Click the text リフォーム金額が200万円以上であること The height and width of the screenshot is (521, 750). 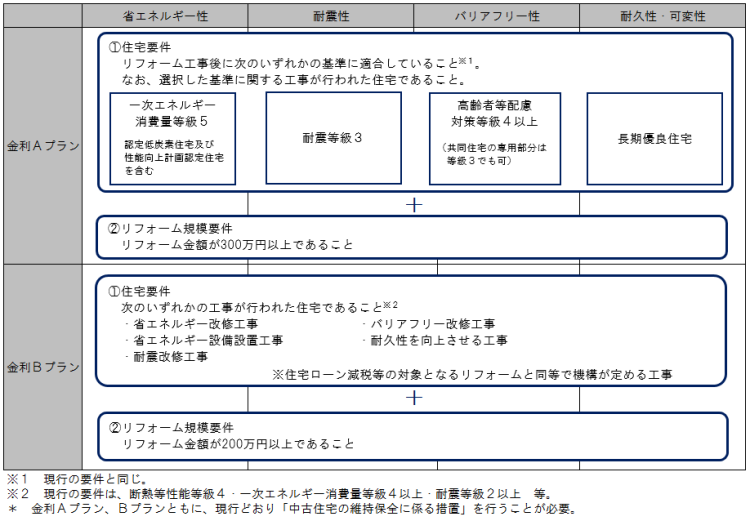click(x=238, y=444)
